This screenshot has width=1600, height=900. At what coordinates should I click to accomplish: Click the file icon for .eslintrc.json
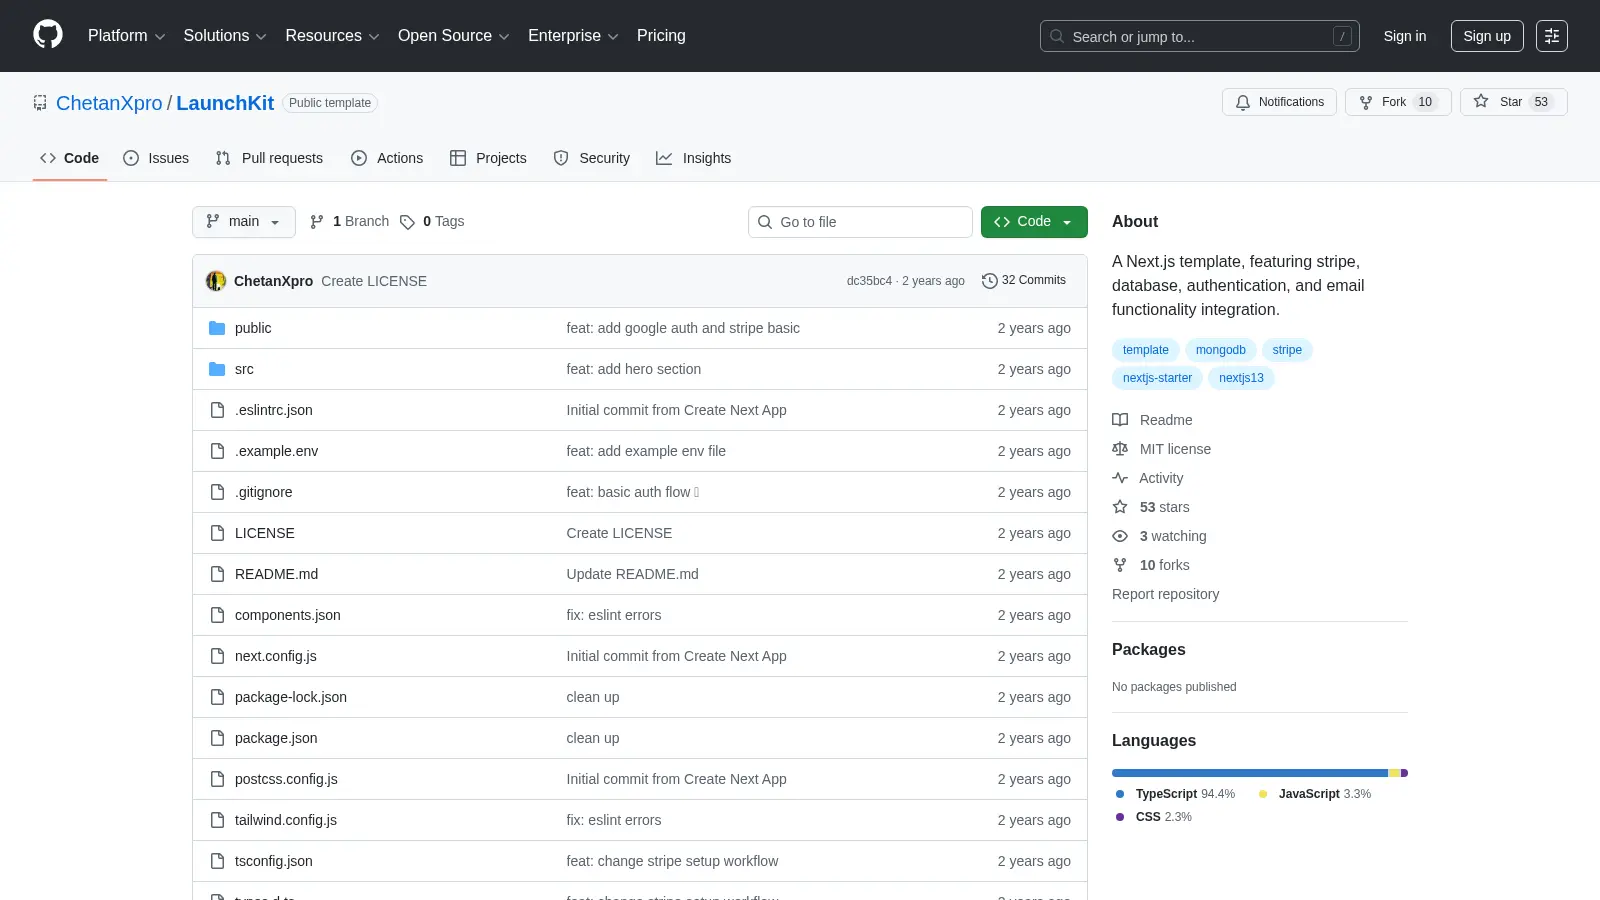tap(217, 410)
